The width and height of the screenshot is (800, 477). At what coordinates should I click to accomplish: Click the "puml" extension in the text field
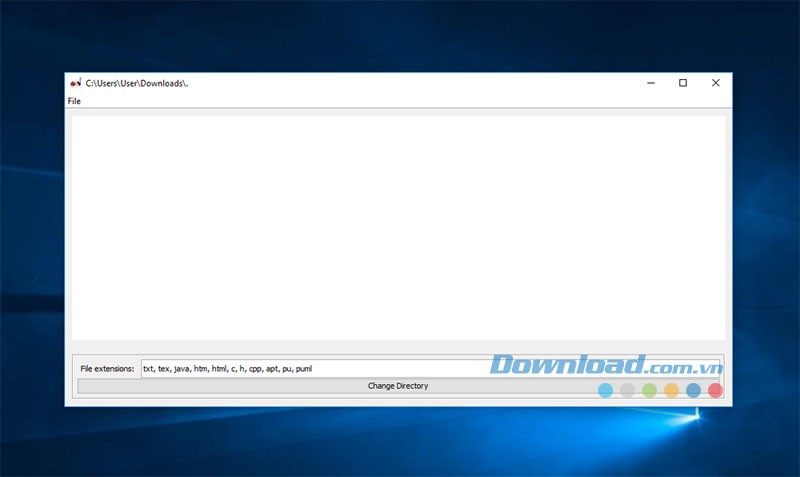click(x=304, y=369)
